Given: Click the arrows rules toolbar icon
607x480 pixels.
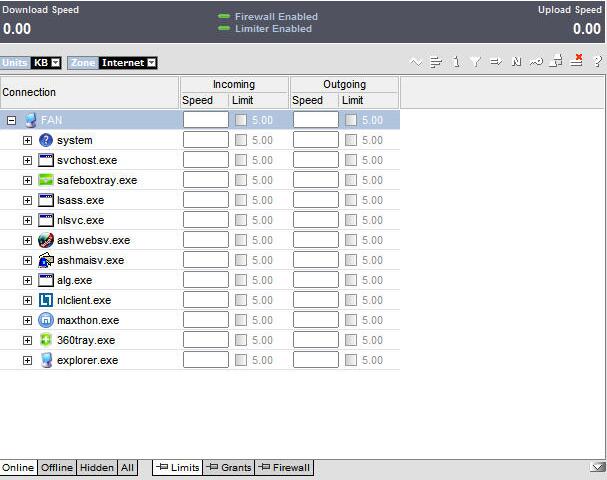Looking at the screenshot, I should (496, 62).
